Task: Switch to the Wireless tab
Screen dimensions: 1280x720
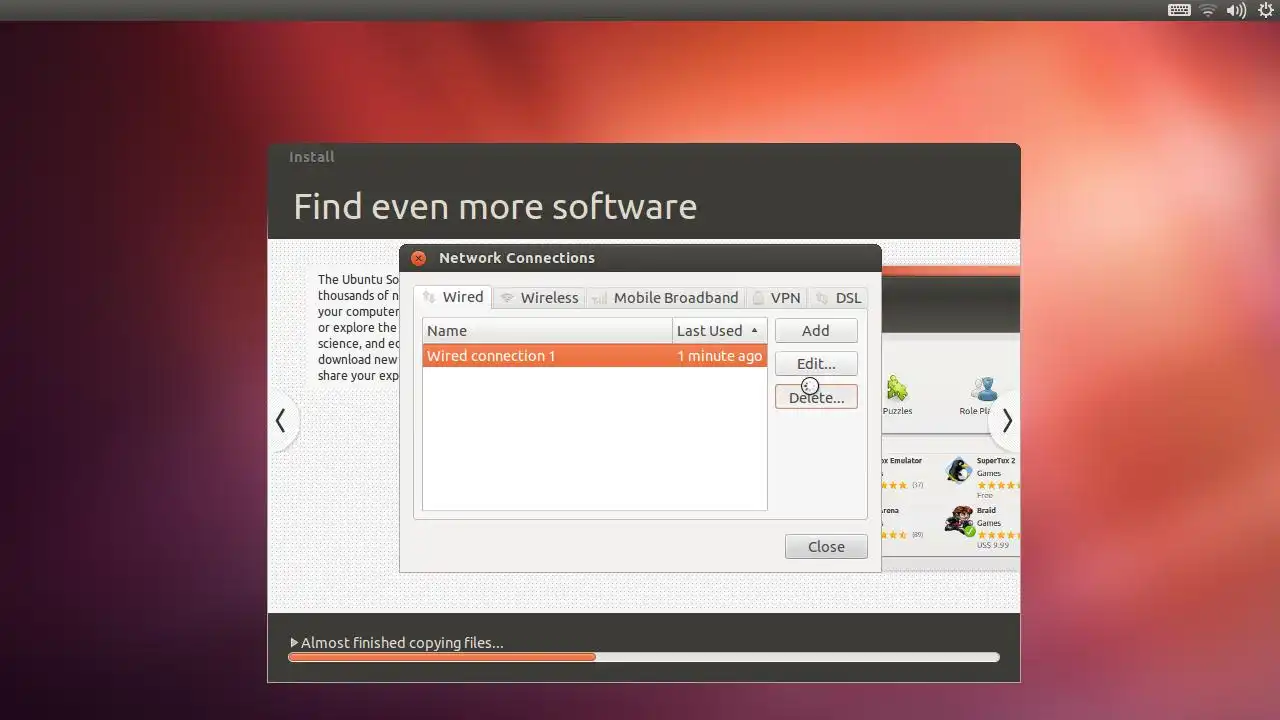Action: pyautogui.click(x=539, y=298)
